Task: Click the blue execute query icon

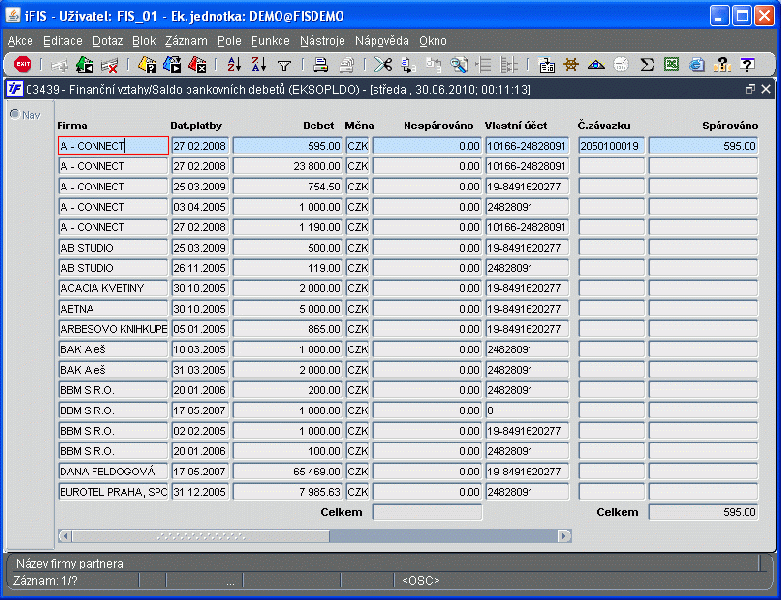Action: click(x=172, y=65)
